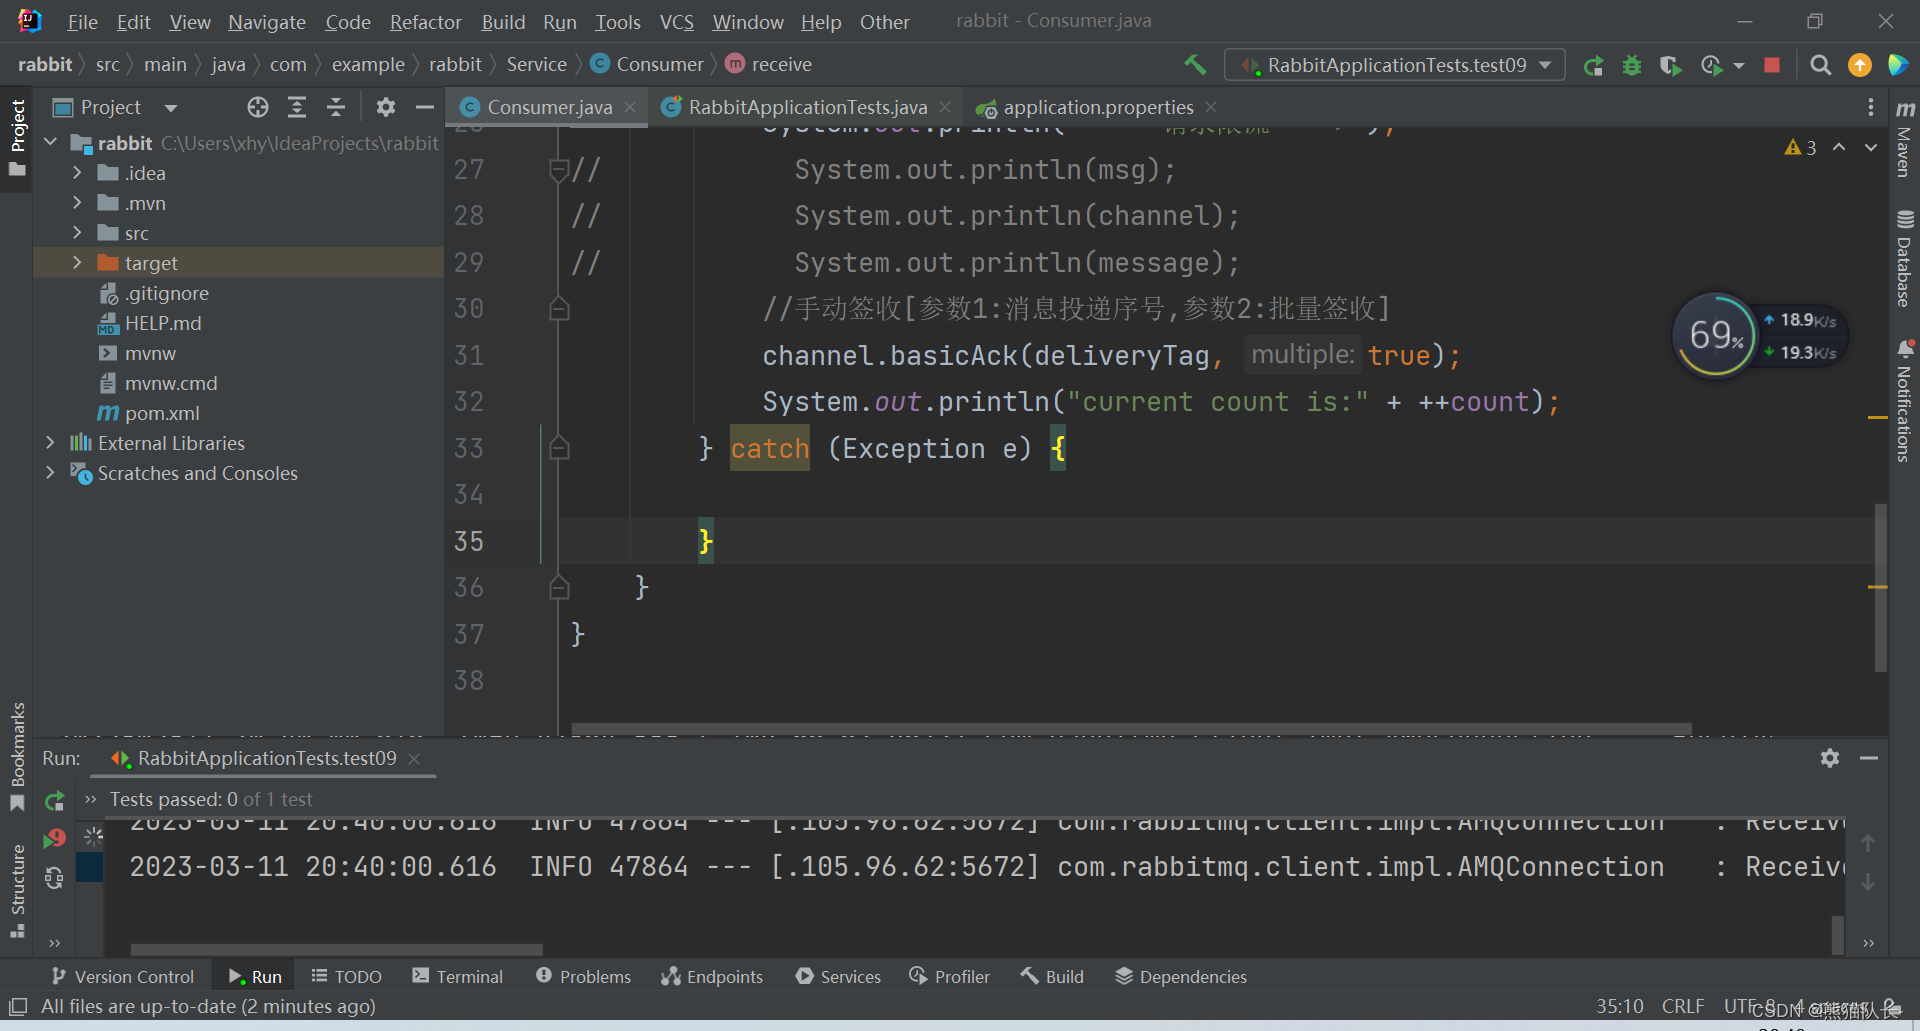Image resolution: width=1920 pixels, height=1031 pixels.
Task: Click the editor horizontal scrollbar
Action: coord(1131,728)
